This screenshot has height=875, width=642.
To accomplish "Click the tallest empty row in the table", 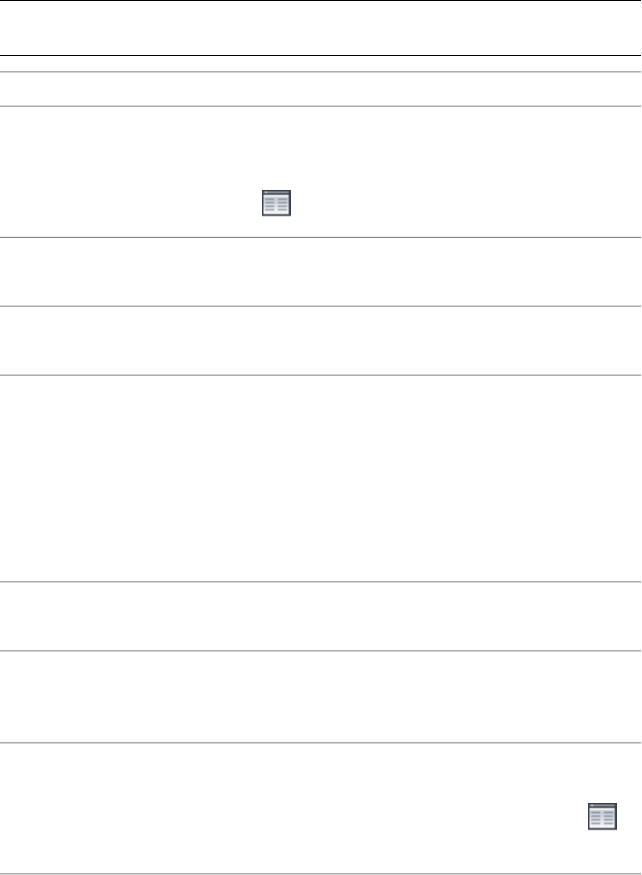I will click(x=321, y=478).
